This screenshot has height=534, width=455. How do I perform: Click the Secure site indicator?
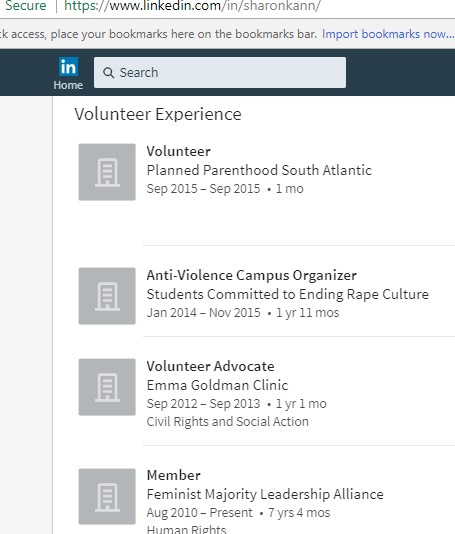click(26, 6)
